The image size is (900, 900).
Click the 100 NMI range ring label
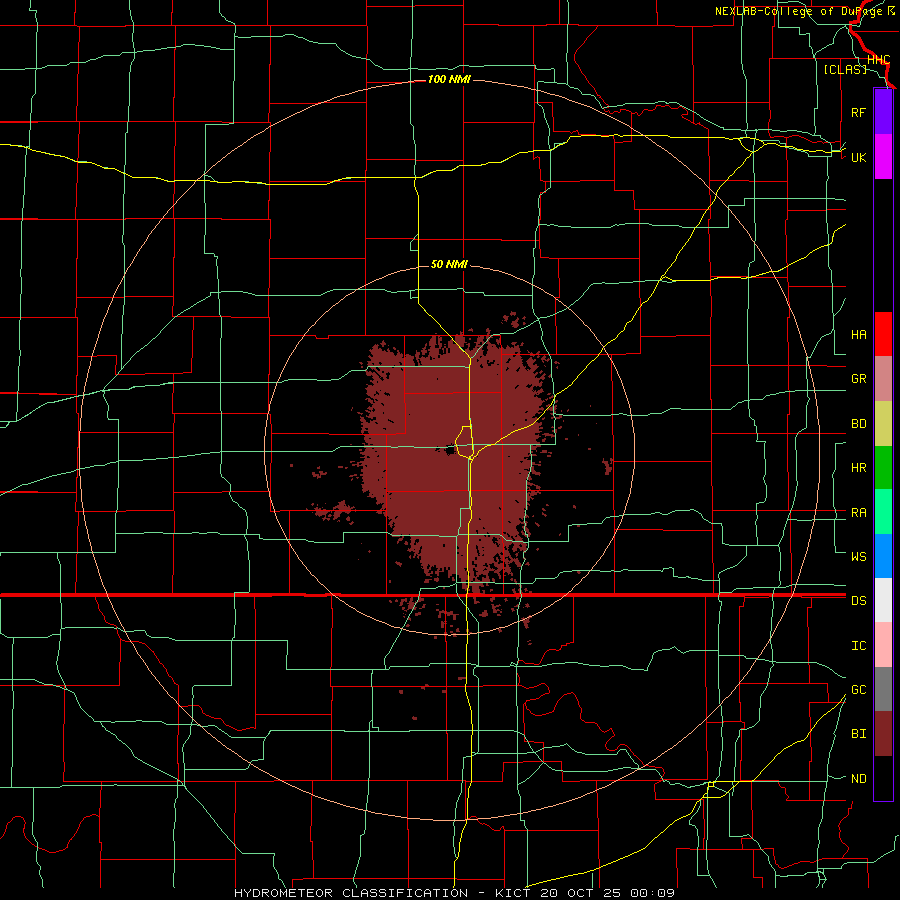449,79
